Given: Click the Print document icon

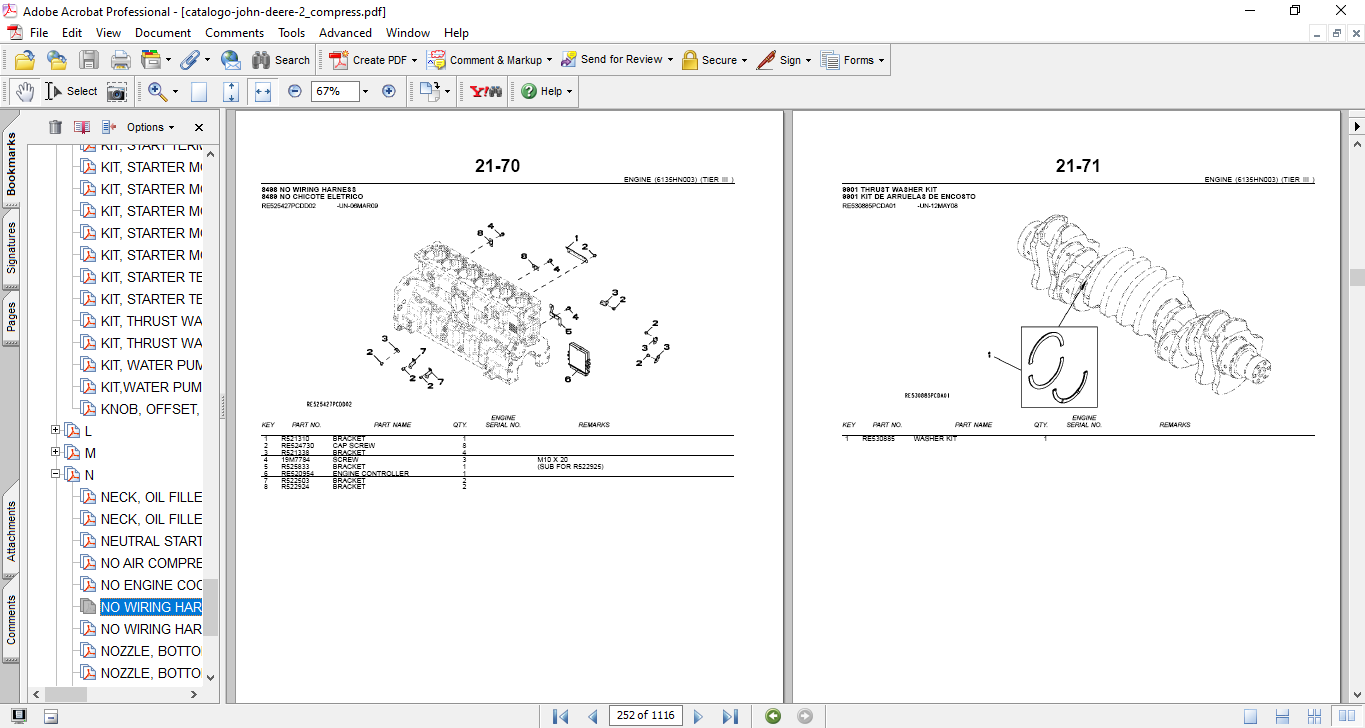Looking at the screenshot, I should click(x=120, y=59).
